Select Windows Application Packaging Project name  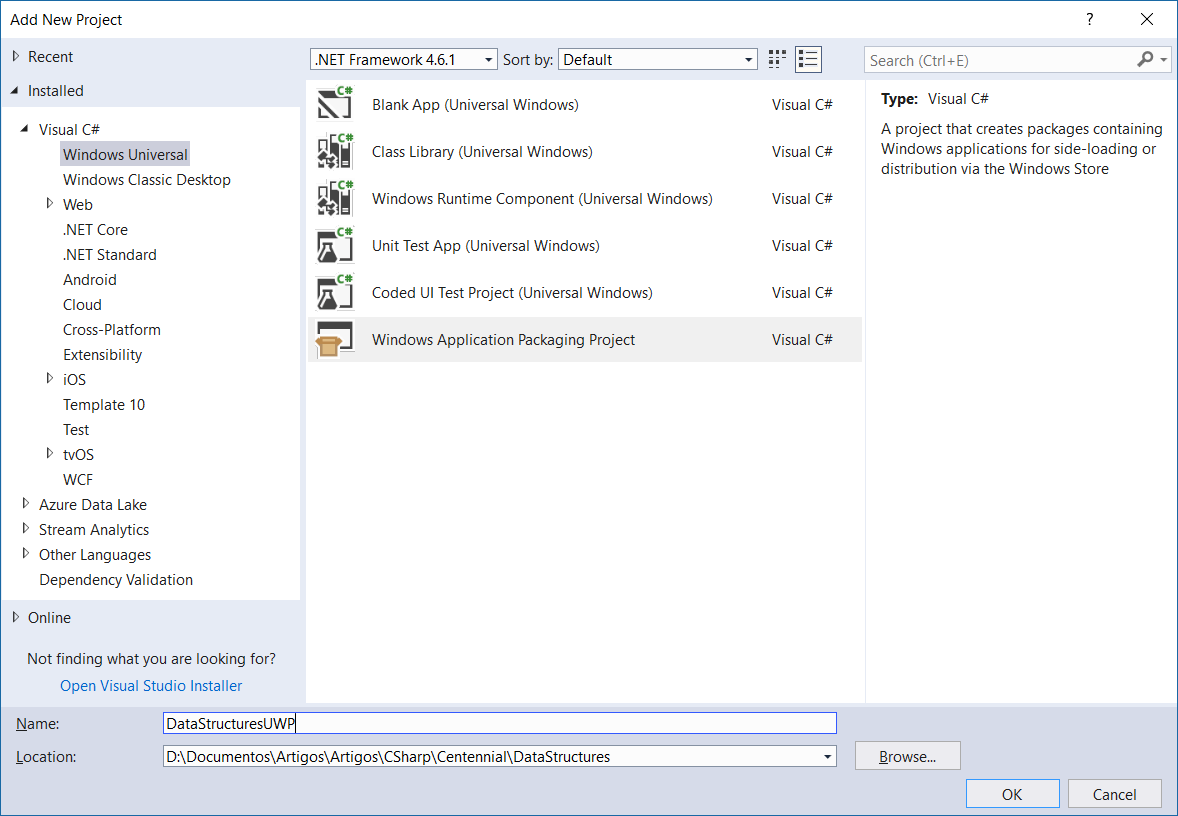pos(503,340)
